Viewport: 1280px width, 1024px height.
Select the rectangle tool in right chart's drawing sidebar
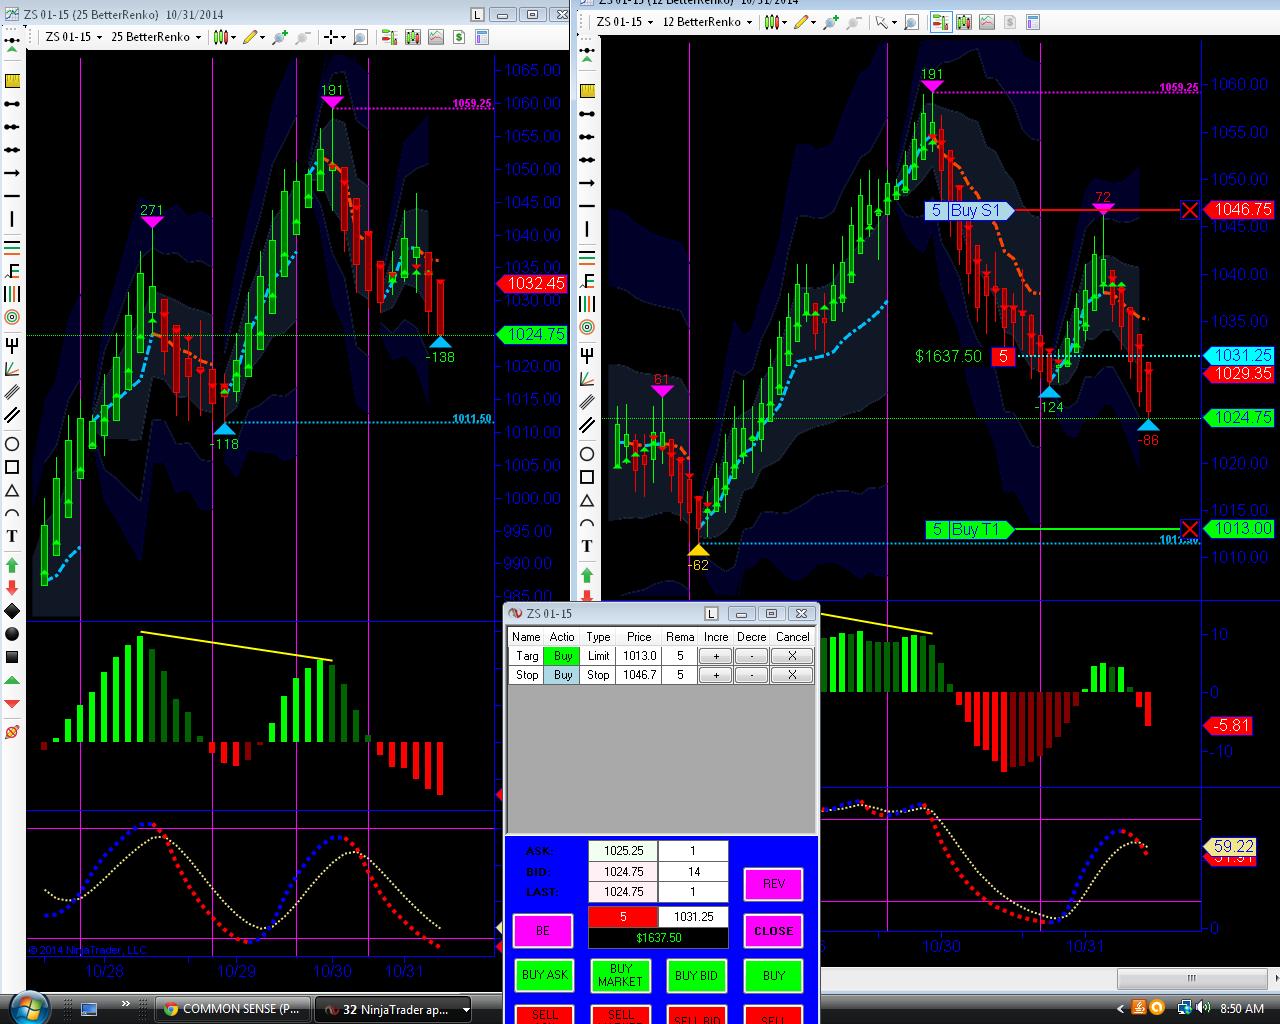[587, 477]
